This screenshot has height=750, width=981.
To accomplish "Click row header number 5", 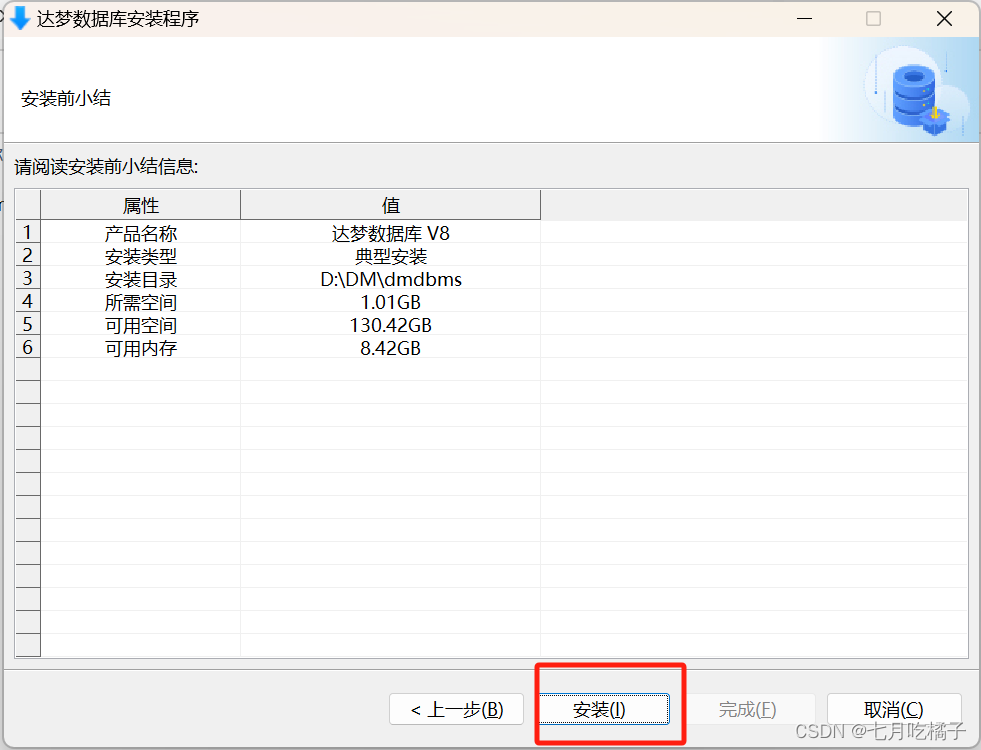I will (x=28, y=325).
